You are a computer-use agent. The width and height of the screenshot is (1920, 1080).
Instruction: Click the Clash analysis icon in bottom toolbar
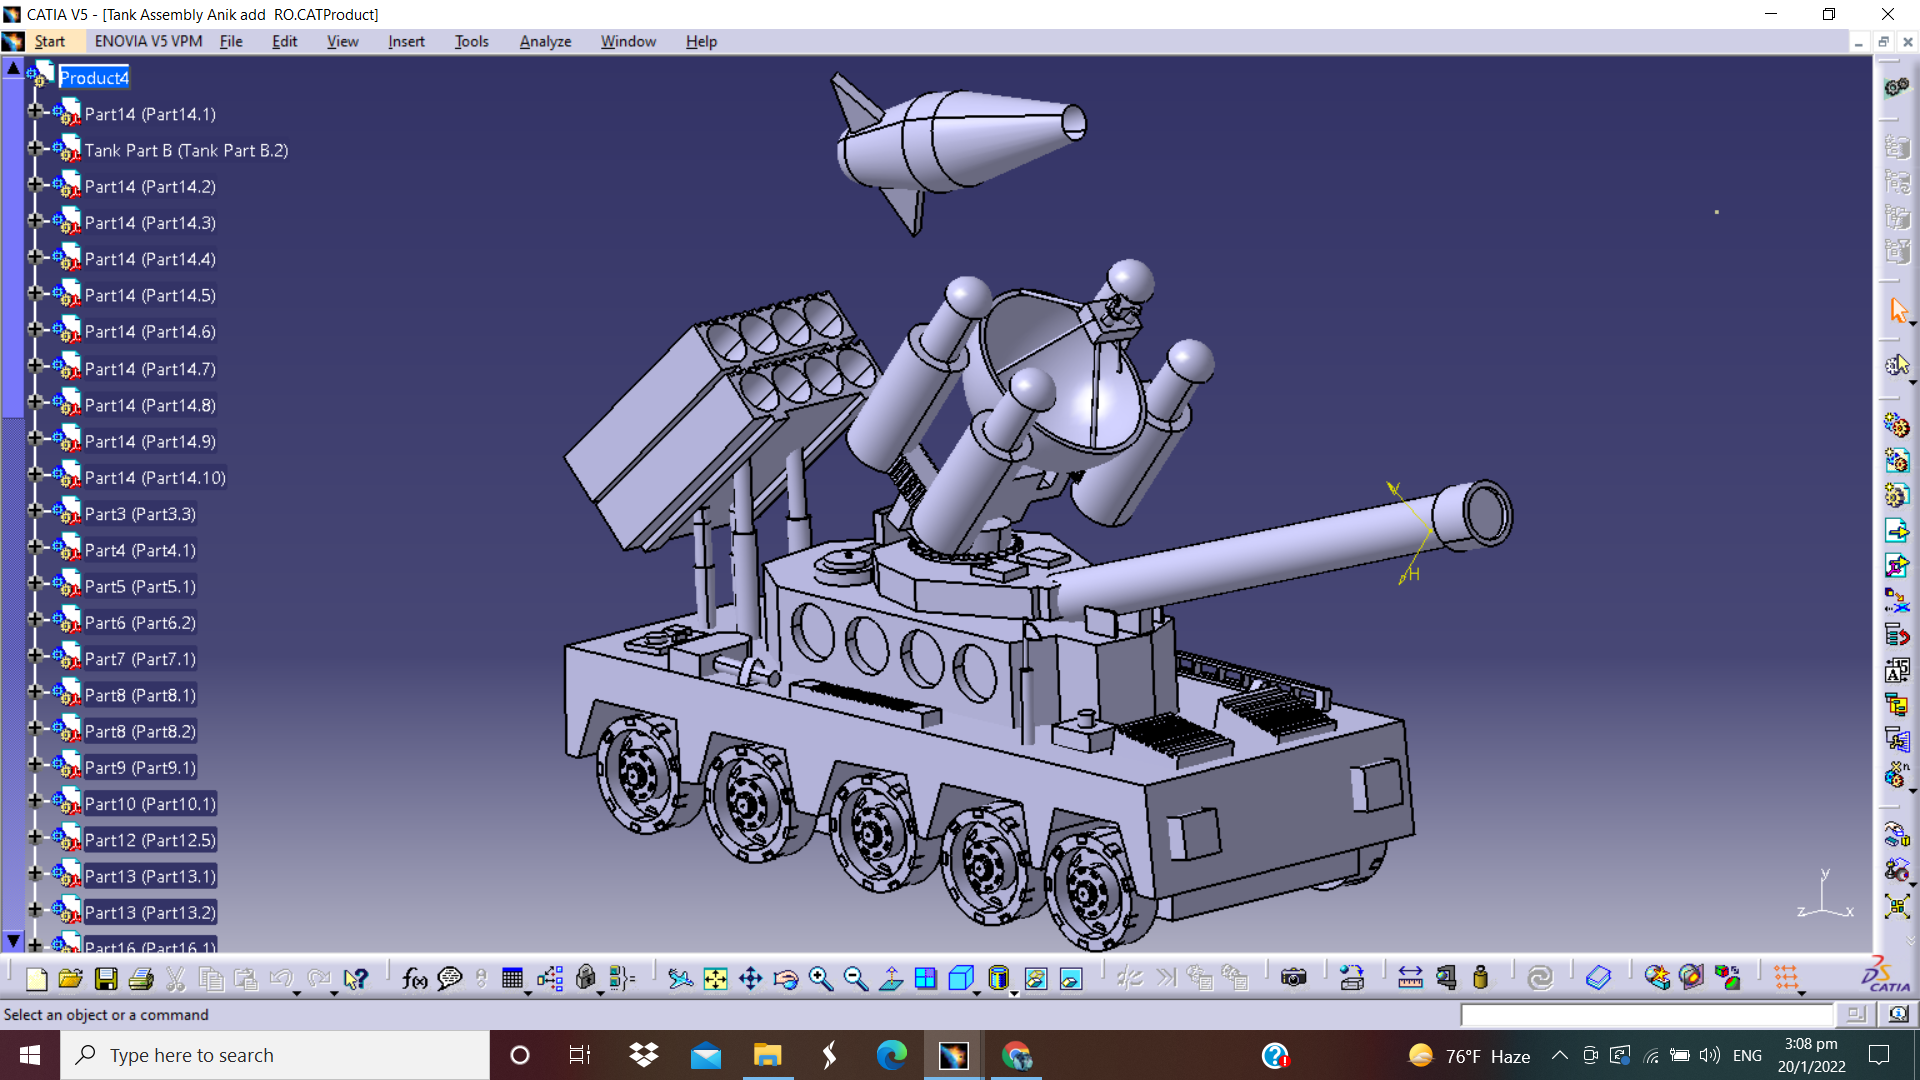click(x=1657, y=978)
